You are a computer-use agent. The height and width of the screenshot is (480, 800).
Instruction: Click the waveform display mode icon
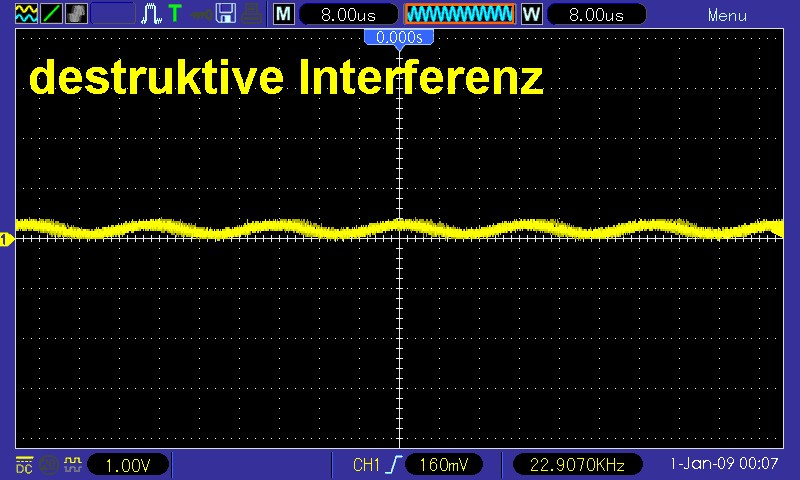[26, 14]
